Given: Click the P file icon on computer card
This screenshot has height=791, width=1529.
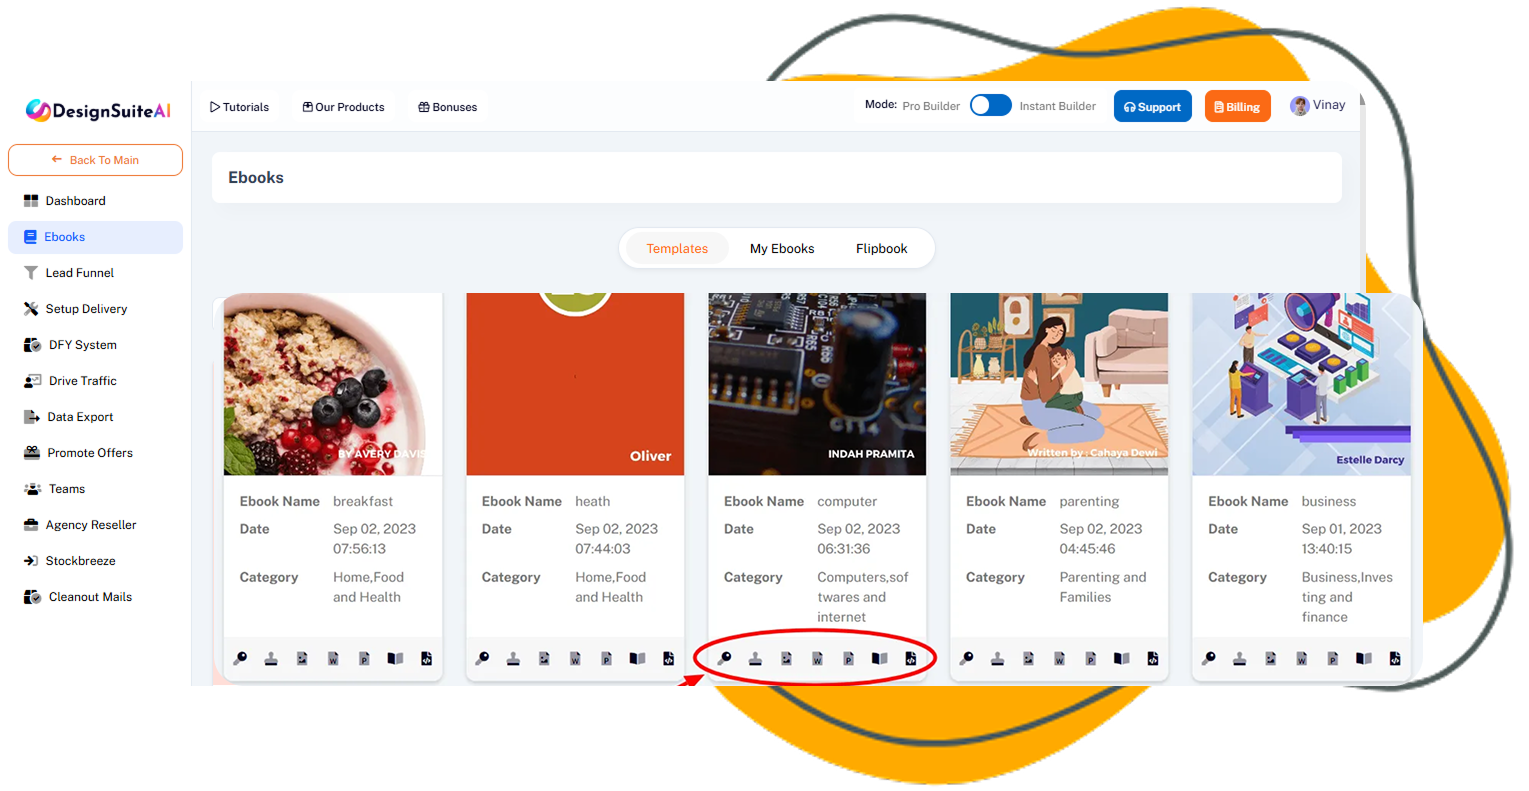Looking at the screenshot, I should 848,658.
